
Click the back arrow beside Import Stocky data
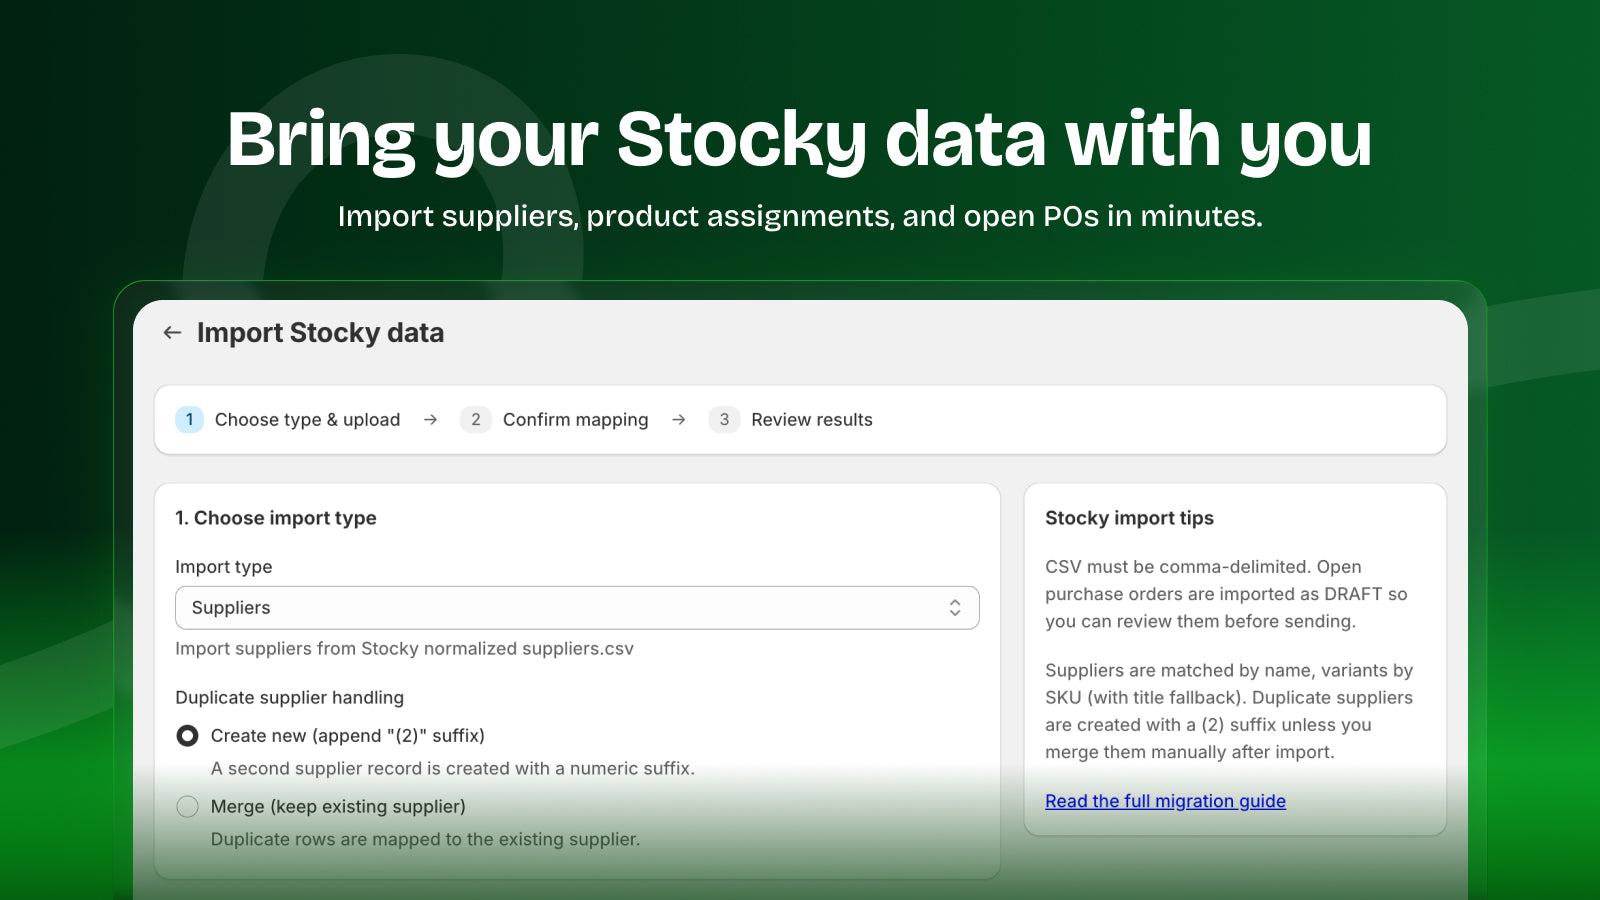pyautogui.click(x=173, y=333)
